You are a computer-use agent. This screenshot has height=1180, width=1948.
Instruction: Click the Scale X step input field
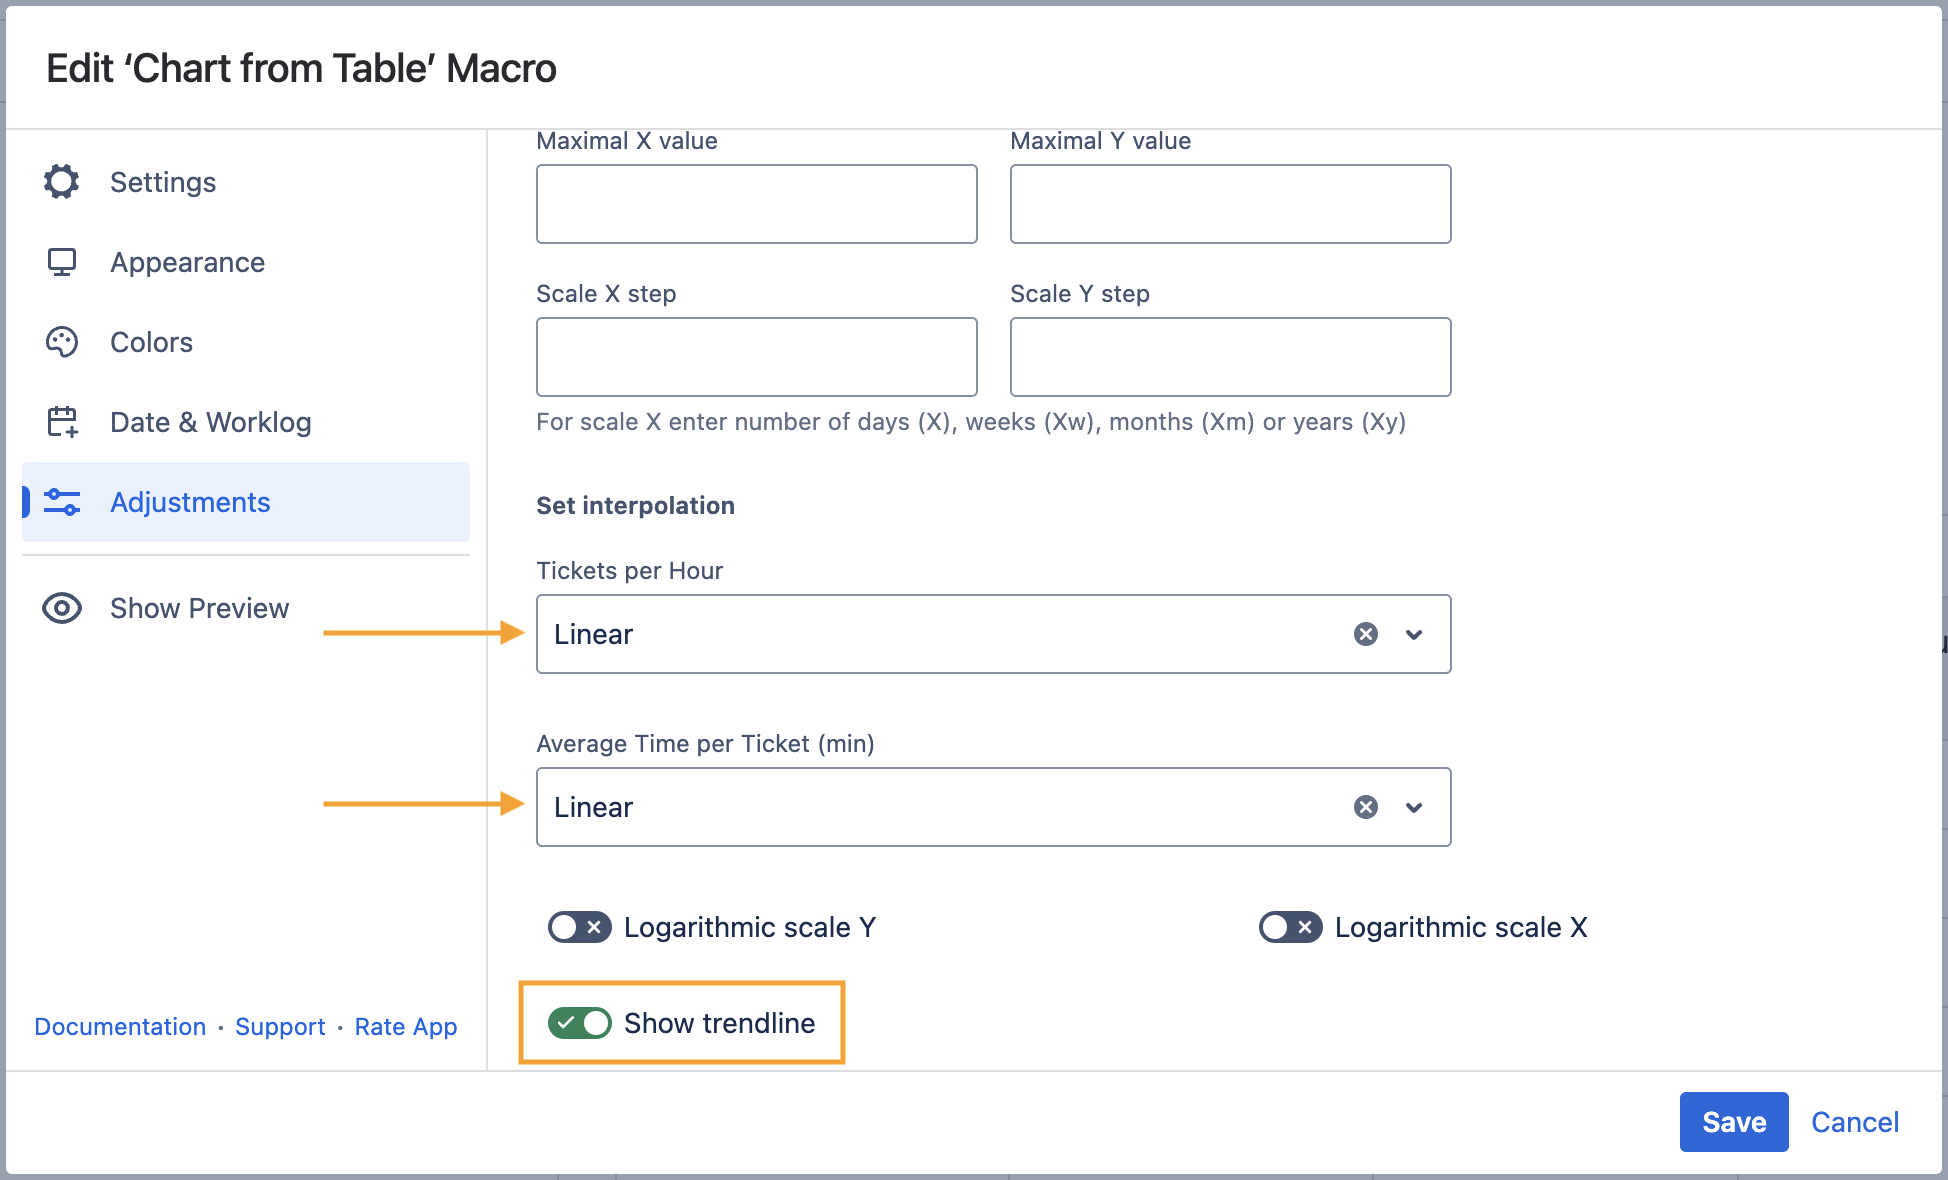point(756,357)
